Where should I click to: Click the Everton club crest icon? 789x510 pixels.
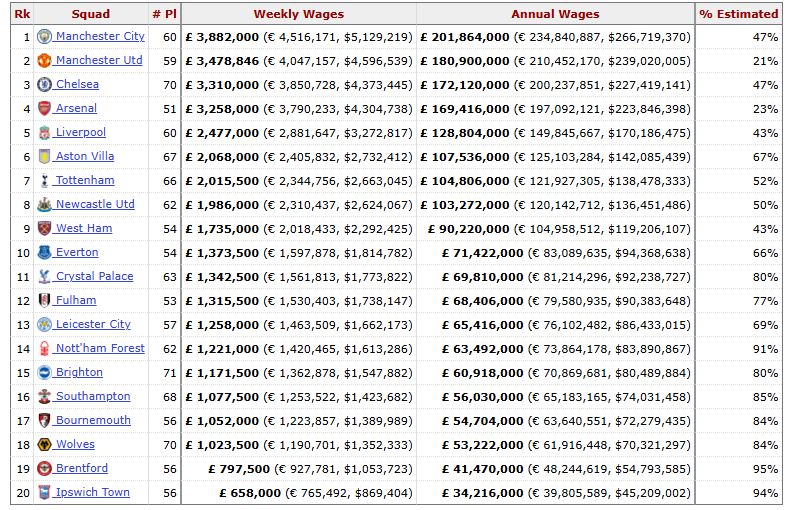point(44,252)
